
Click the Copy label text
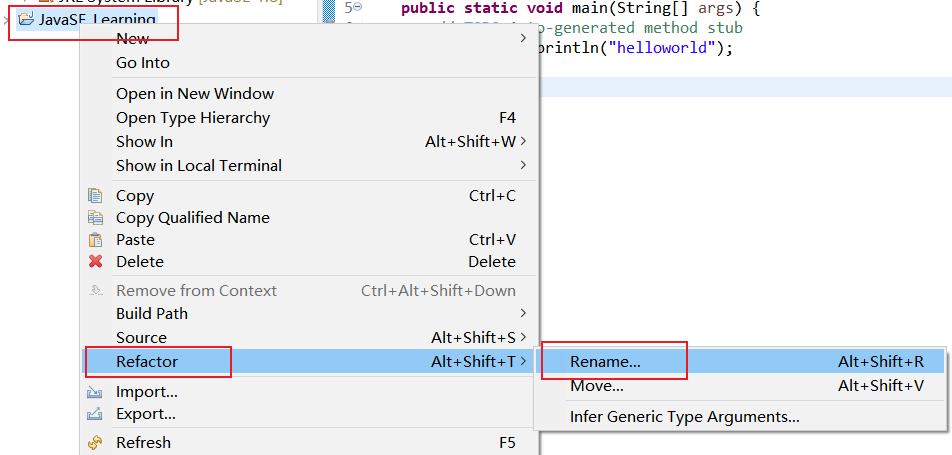pos(135,196)
